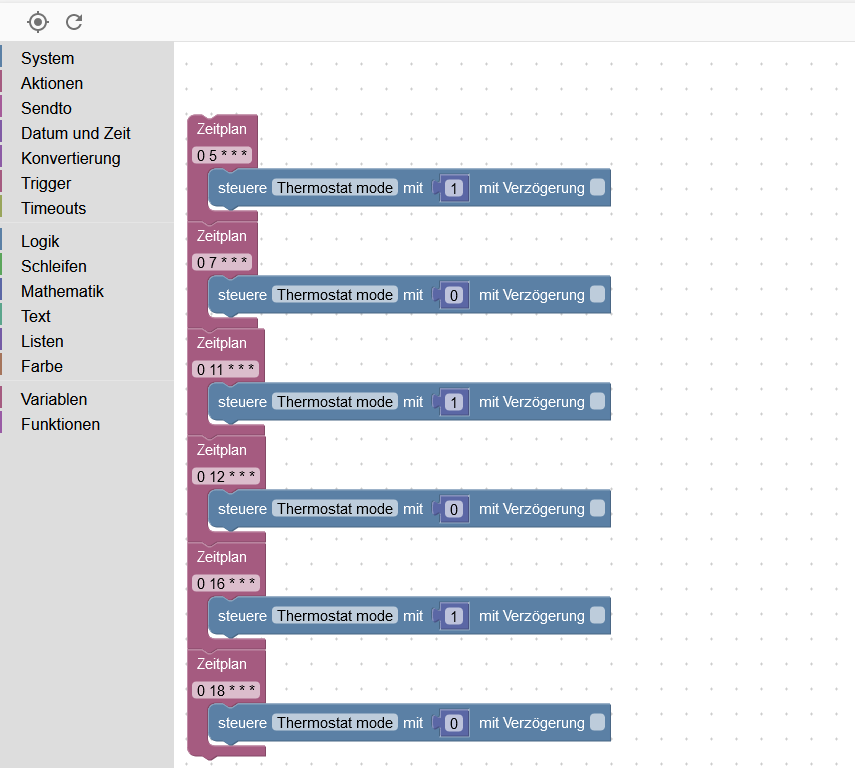
Task: Click Thermostat mode object in 0 5 schedule
Action: click(x=335, y=188)
